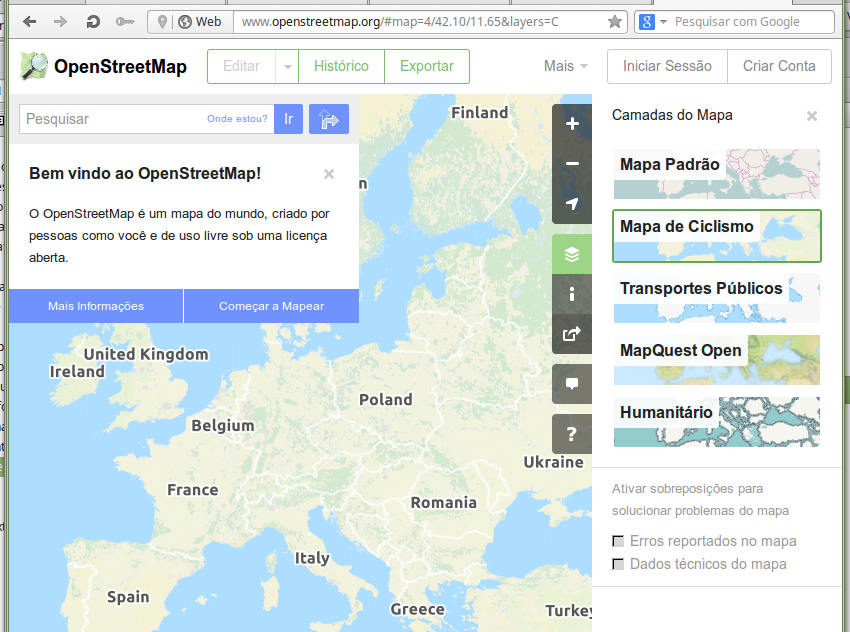Click the Pesquisar search field
Image resolution: width=850 pixels, height=632 pixels.
click(120, 119)
